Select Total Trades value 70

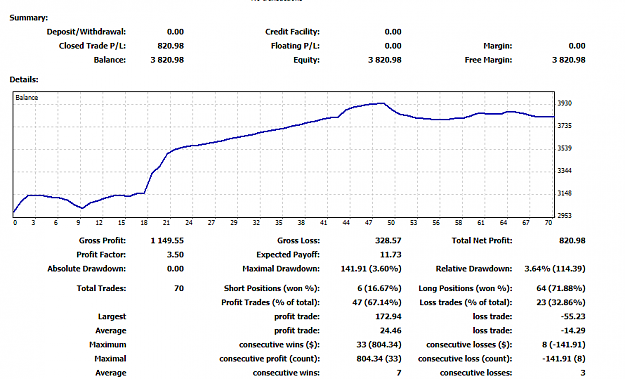pos(179,288)
